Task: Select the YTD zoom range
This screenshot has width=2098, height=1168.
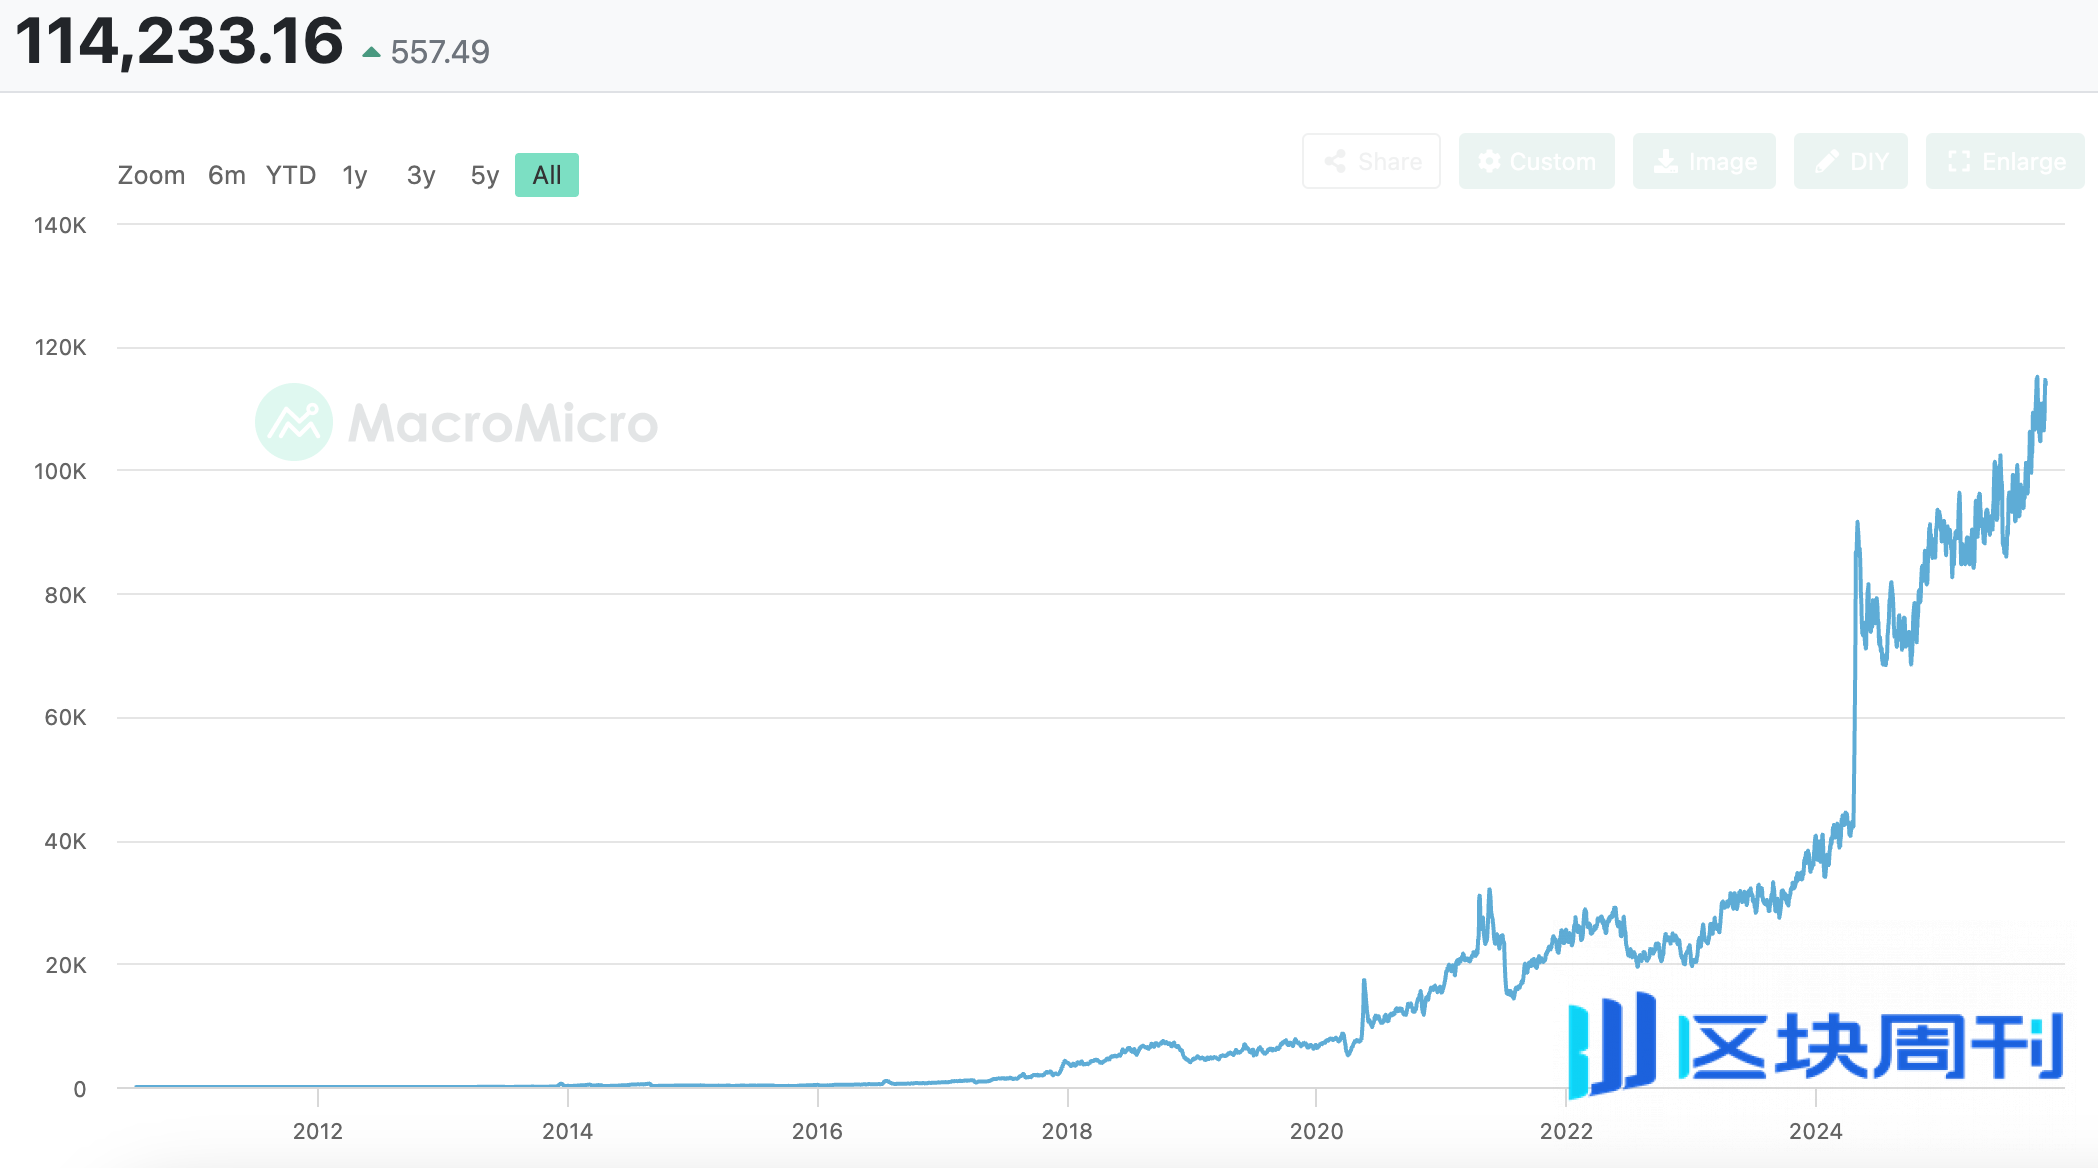Action: pyautogui.click(x=291, y=176)
